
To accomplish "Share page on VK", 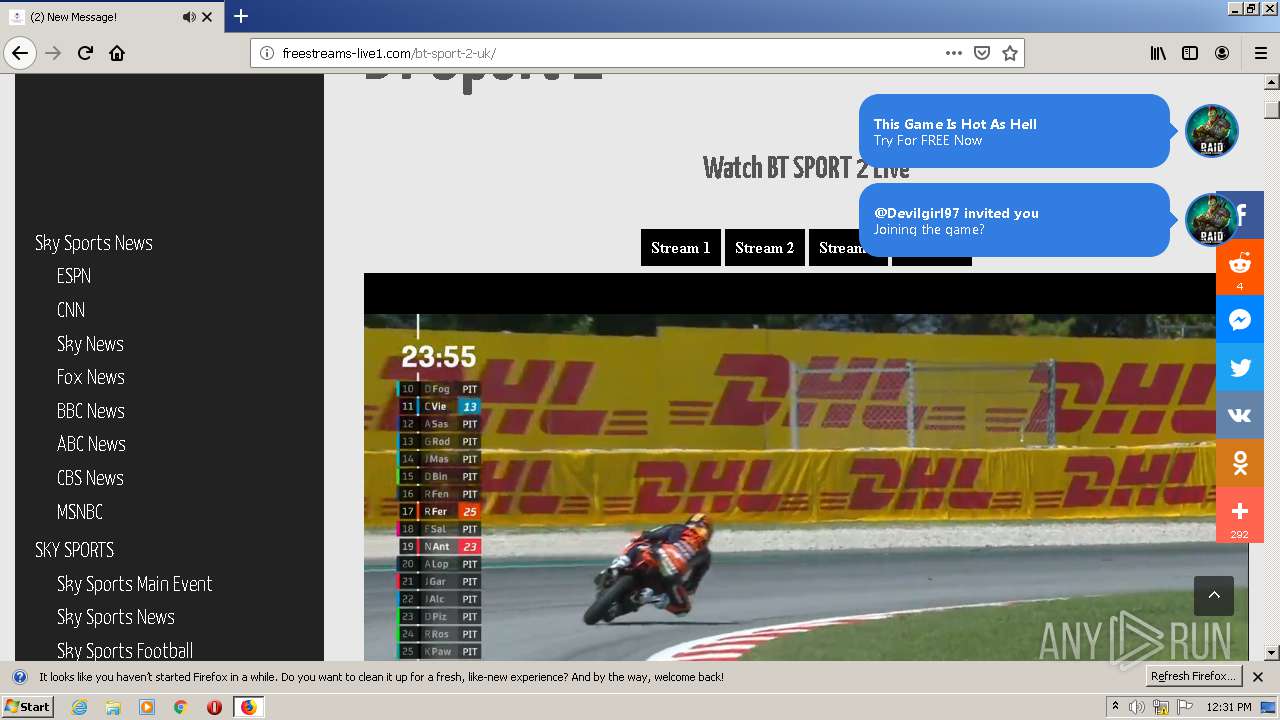I will (x=1240, y=415).
